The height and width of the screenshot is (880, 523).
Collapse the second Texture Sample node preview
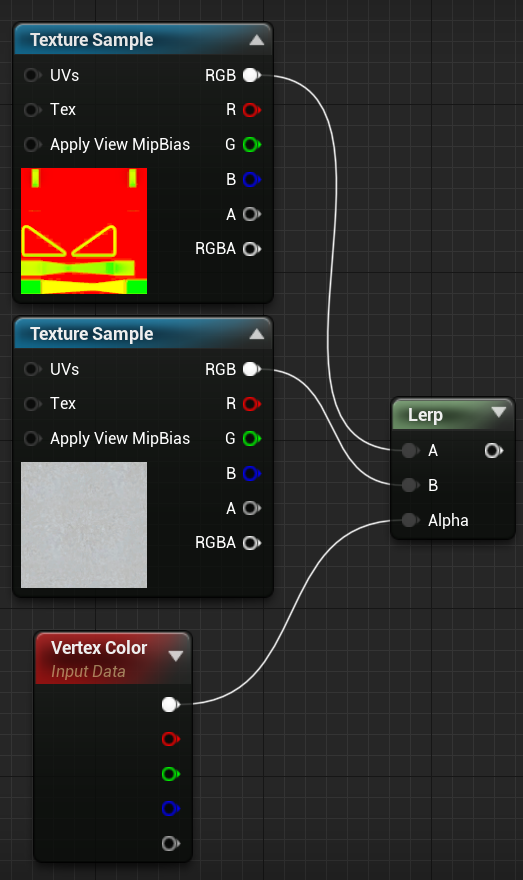256,334
